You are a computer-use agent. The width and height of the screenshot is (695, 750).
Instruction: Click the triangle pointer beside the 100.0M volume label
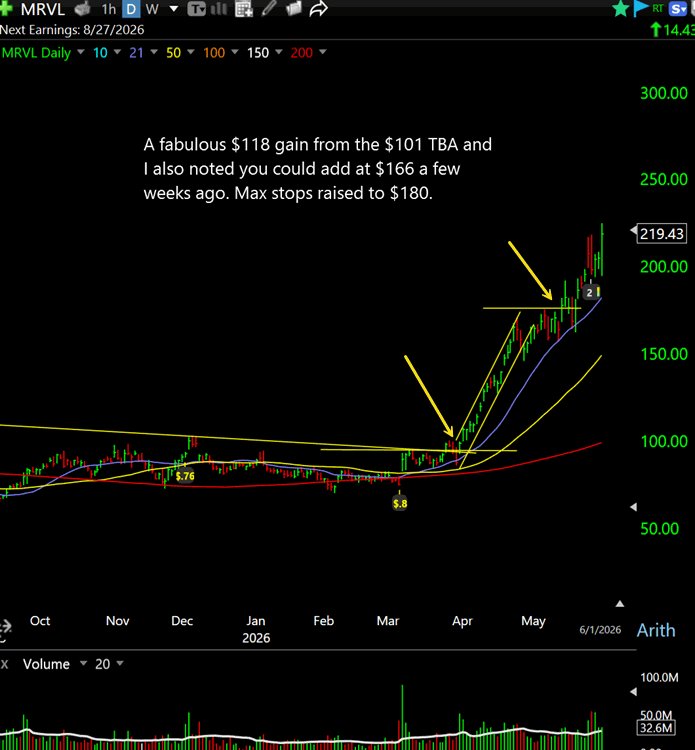point(633,691)
